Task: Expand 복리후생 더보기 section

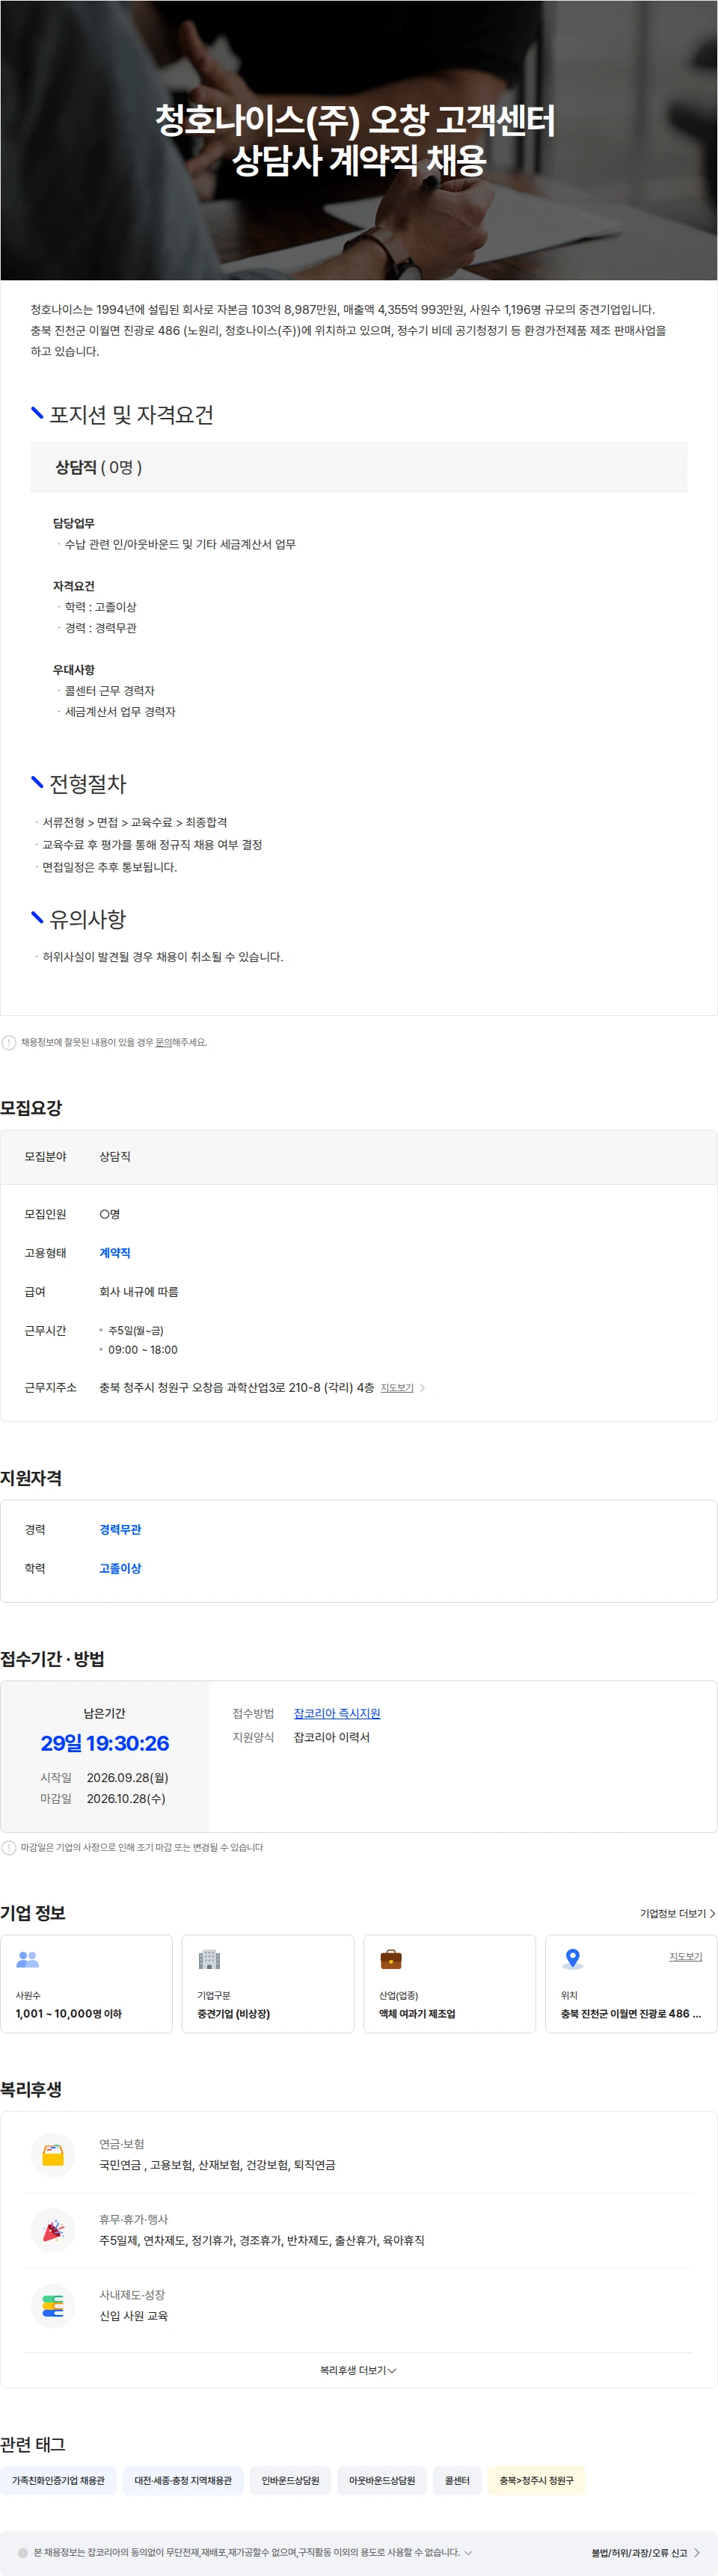Action: pos(358,2370)
